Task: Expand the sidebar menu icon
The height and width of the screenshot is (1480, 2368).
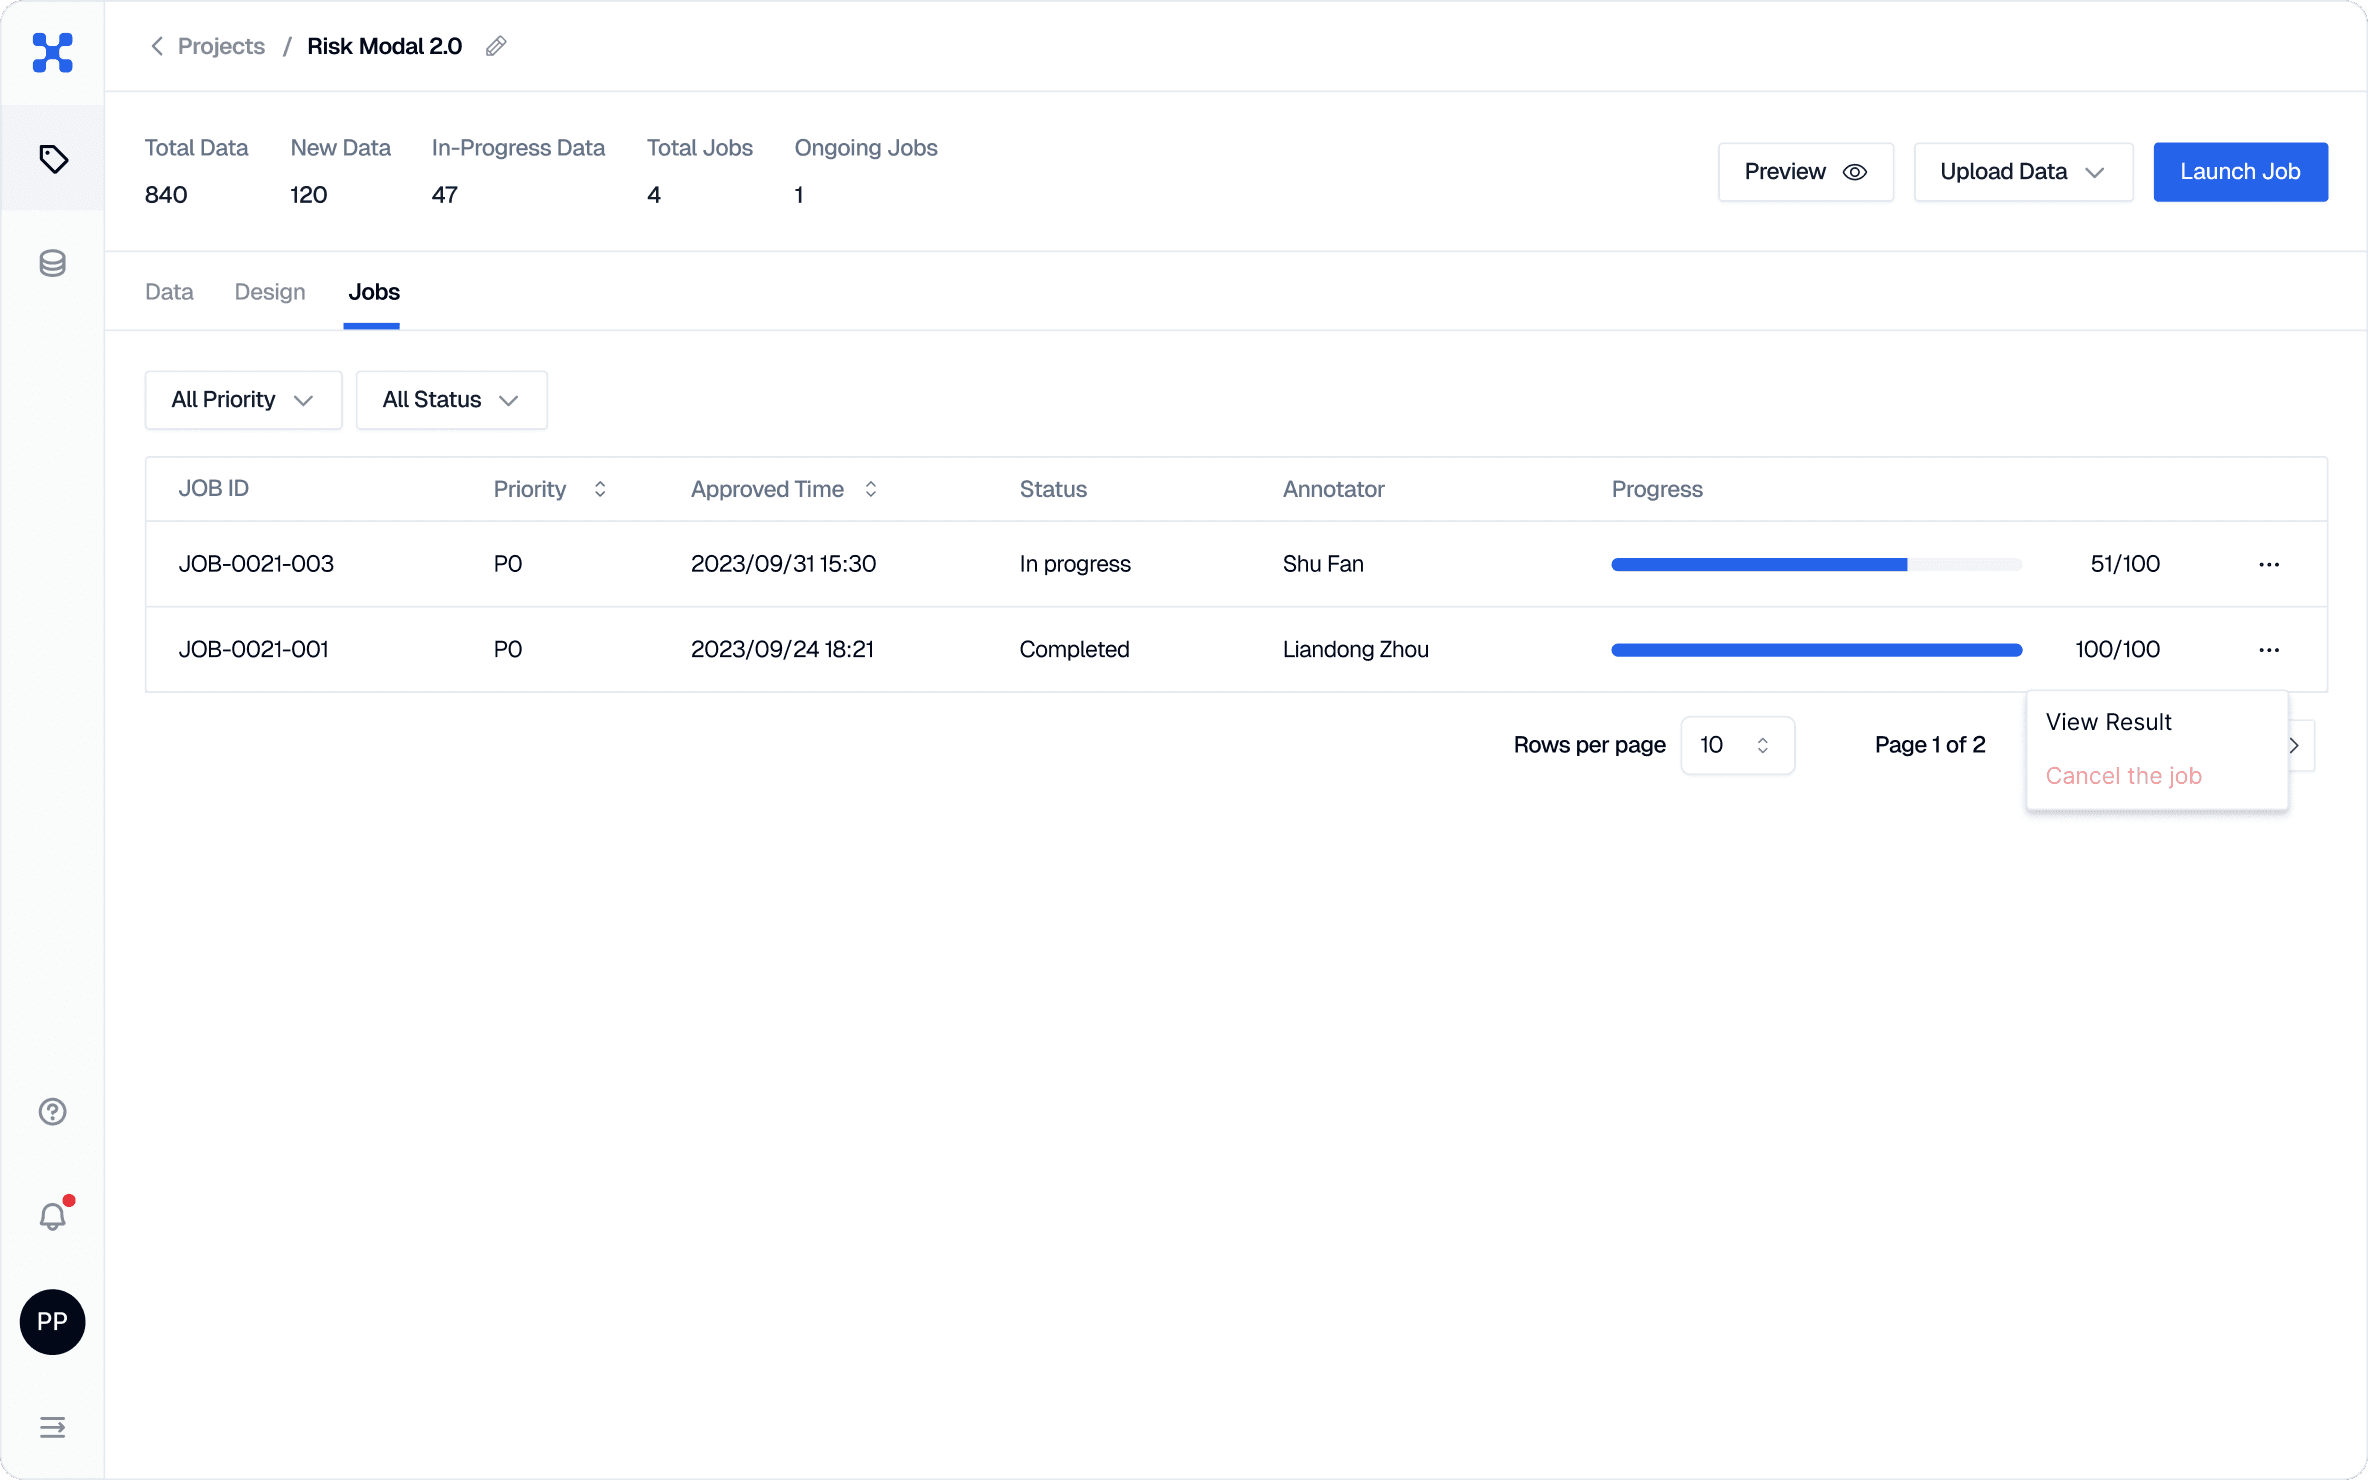Action: coord(53,1427)
